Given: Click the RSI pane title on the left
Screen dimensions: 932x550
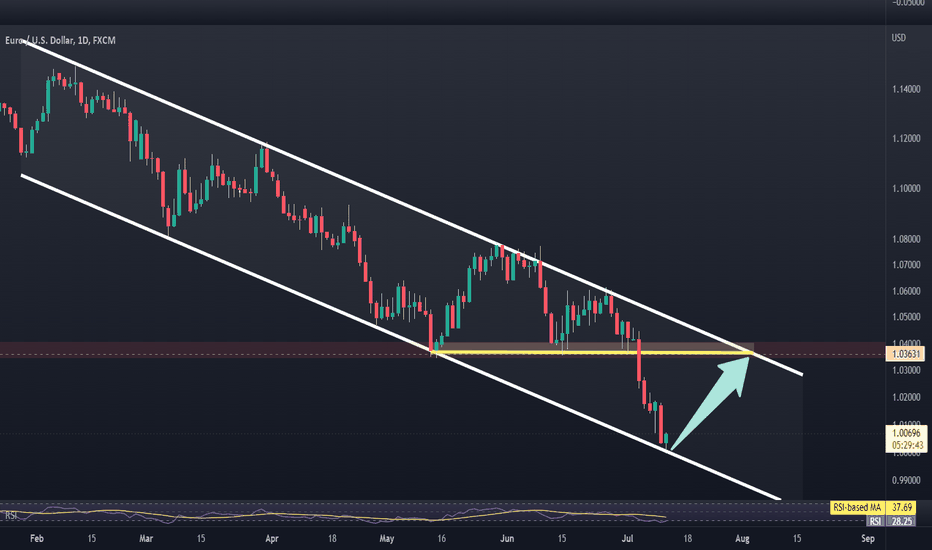Looking at the screenshot, I should click(x=11, y=516).
